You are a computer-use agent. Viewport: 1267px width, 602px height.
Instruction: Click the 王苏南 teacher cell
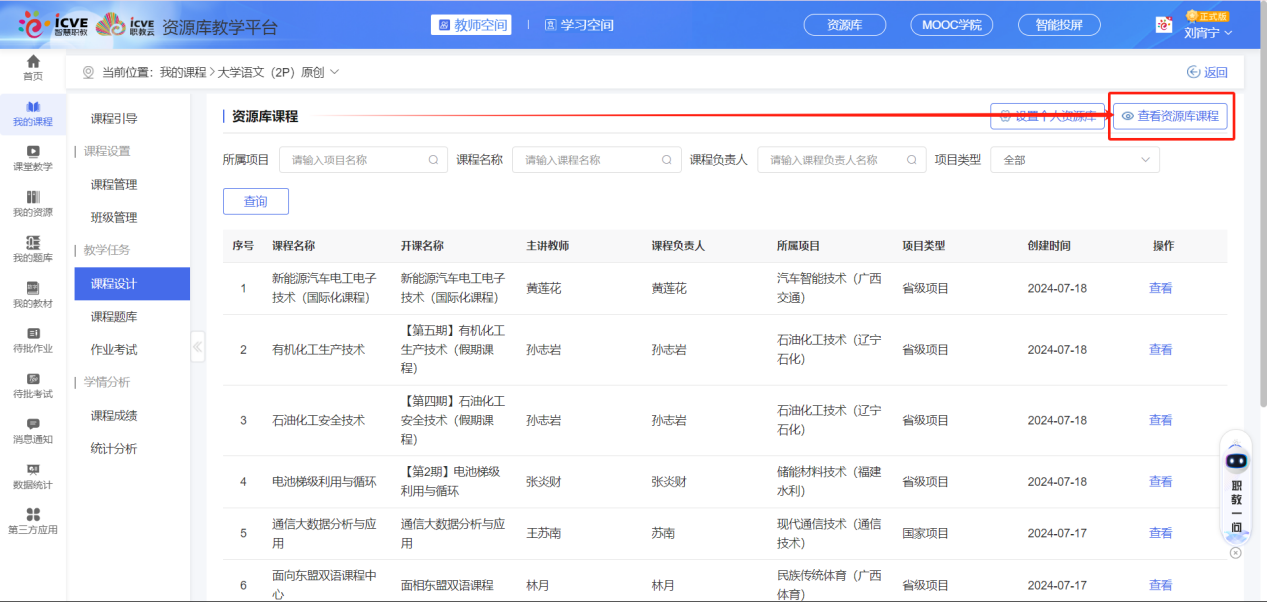tap(544, 534)
